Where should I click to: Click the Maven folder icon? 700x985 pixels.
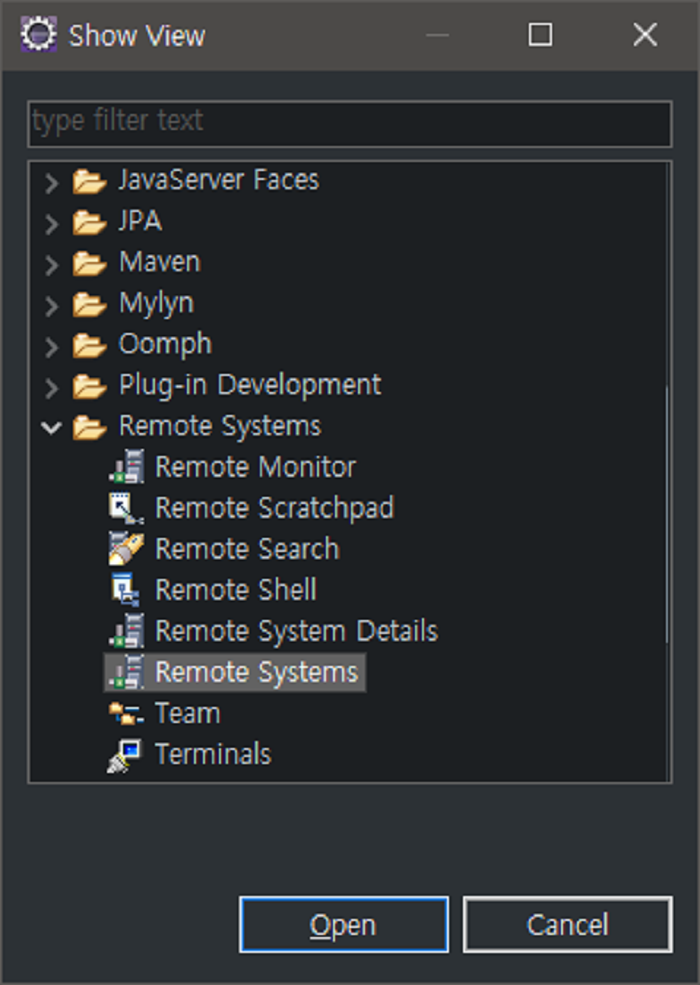click(x=90, y=262)
